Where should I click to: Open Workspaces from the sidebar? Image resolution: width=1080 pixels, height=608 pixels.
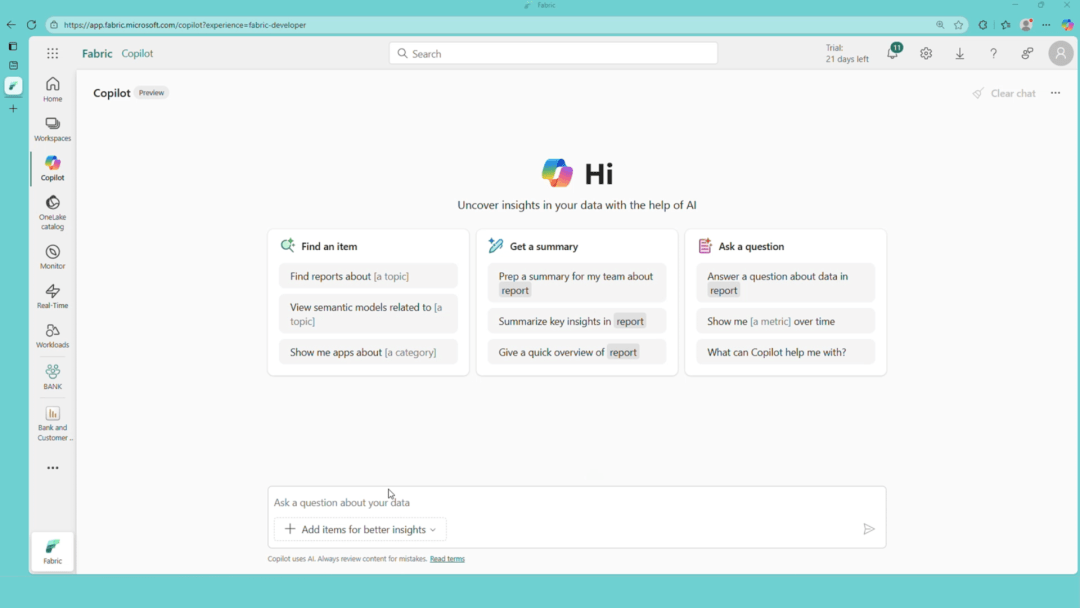52,129
